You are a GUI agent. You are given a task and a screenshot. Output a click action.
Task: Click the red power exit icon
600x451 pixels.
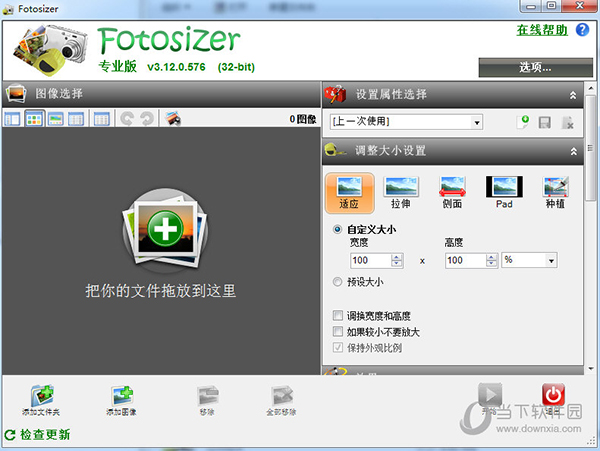[x=553, y=395]
